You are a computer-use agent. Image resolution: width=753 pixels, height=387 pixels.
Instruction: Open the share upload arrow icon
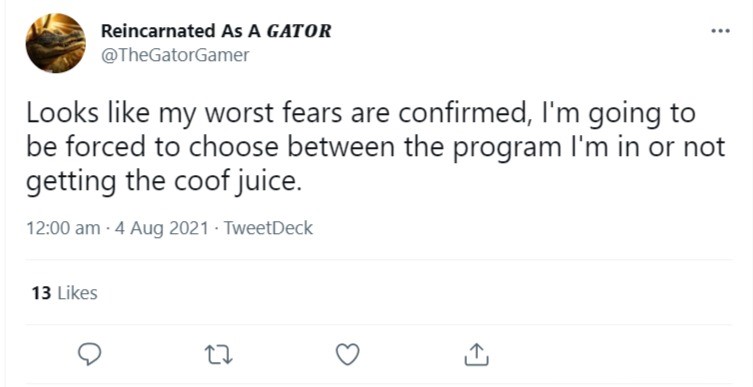(x=477, y=354)
